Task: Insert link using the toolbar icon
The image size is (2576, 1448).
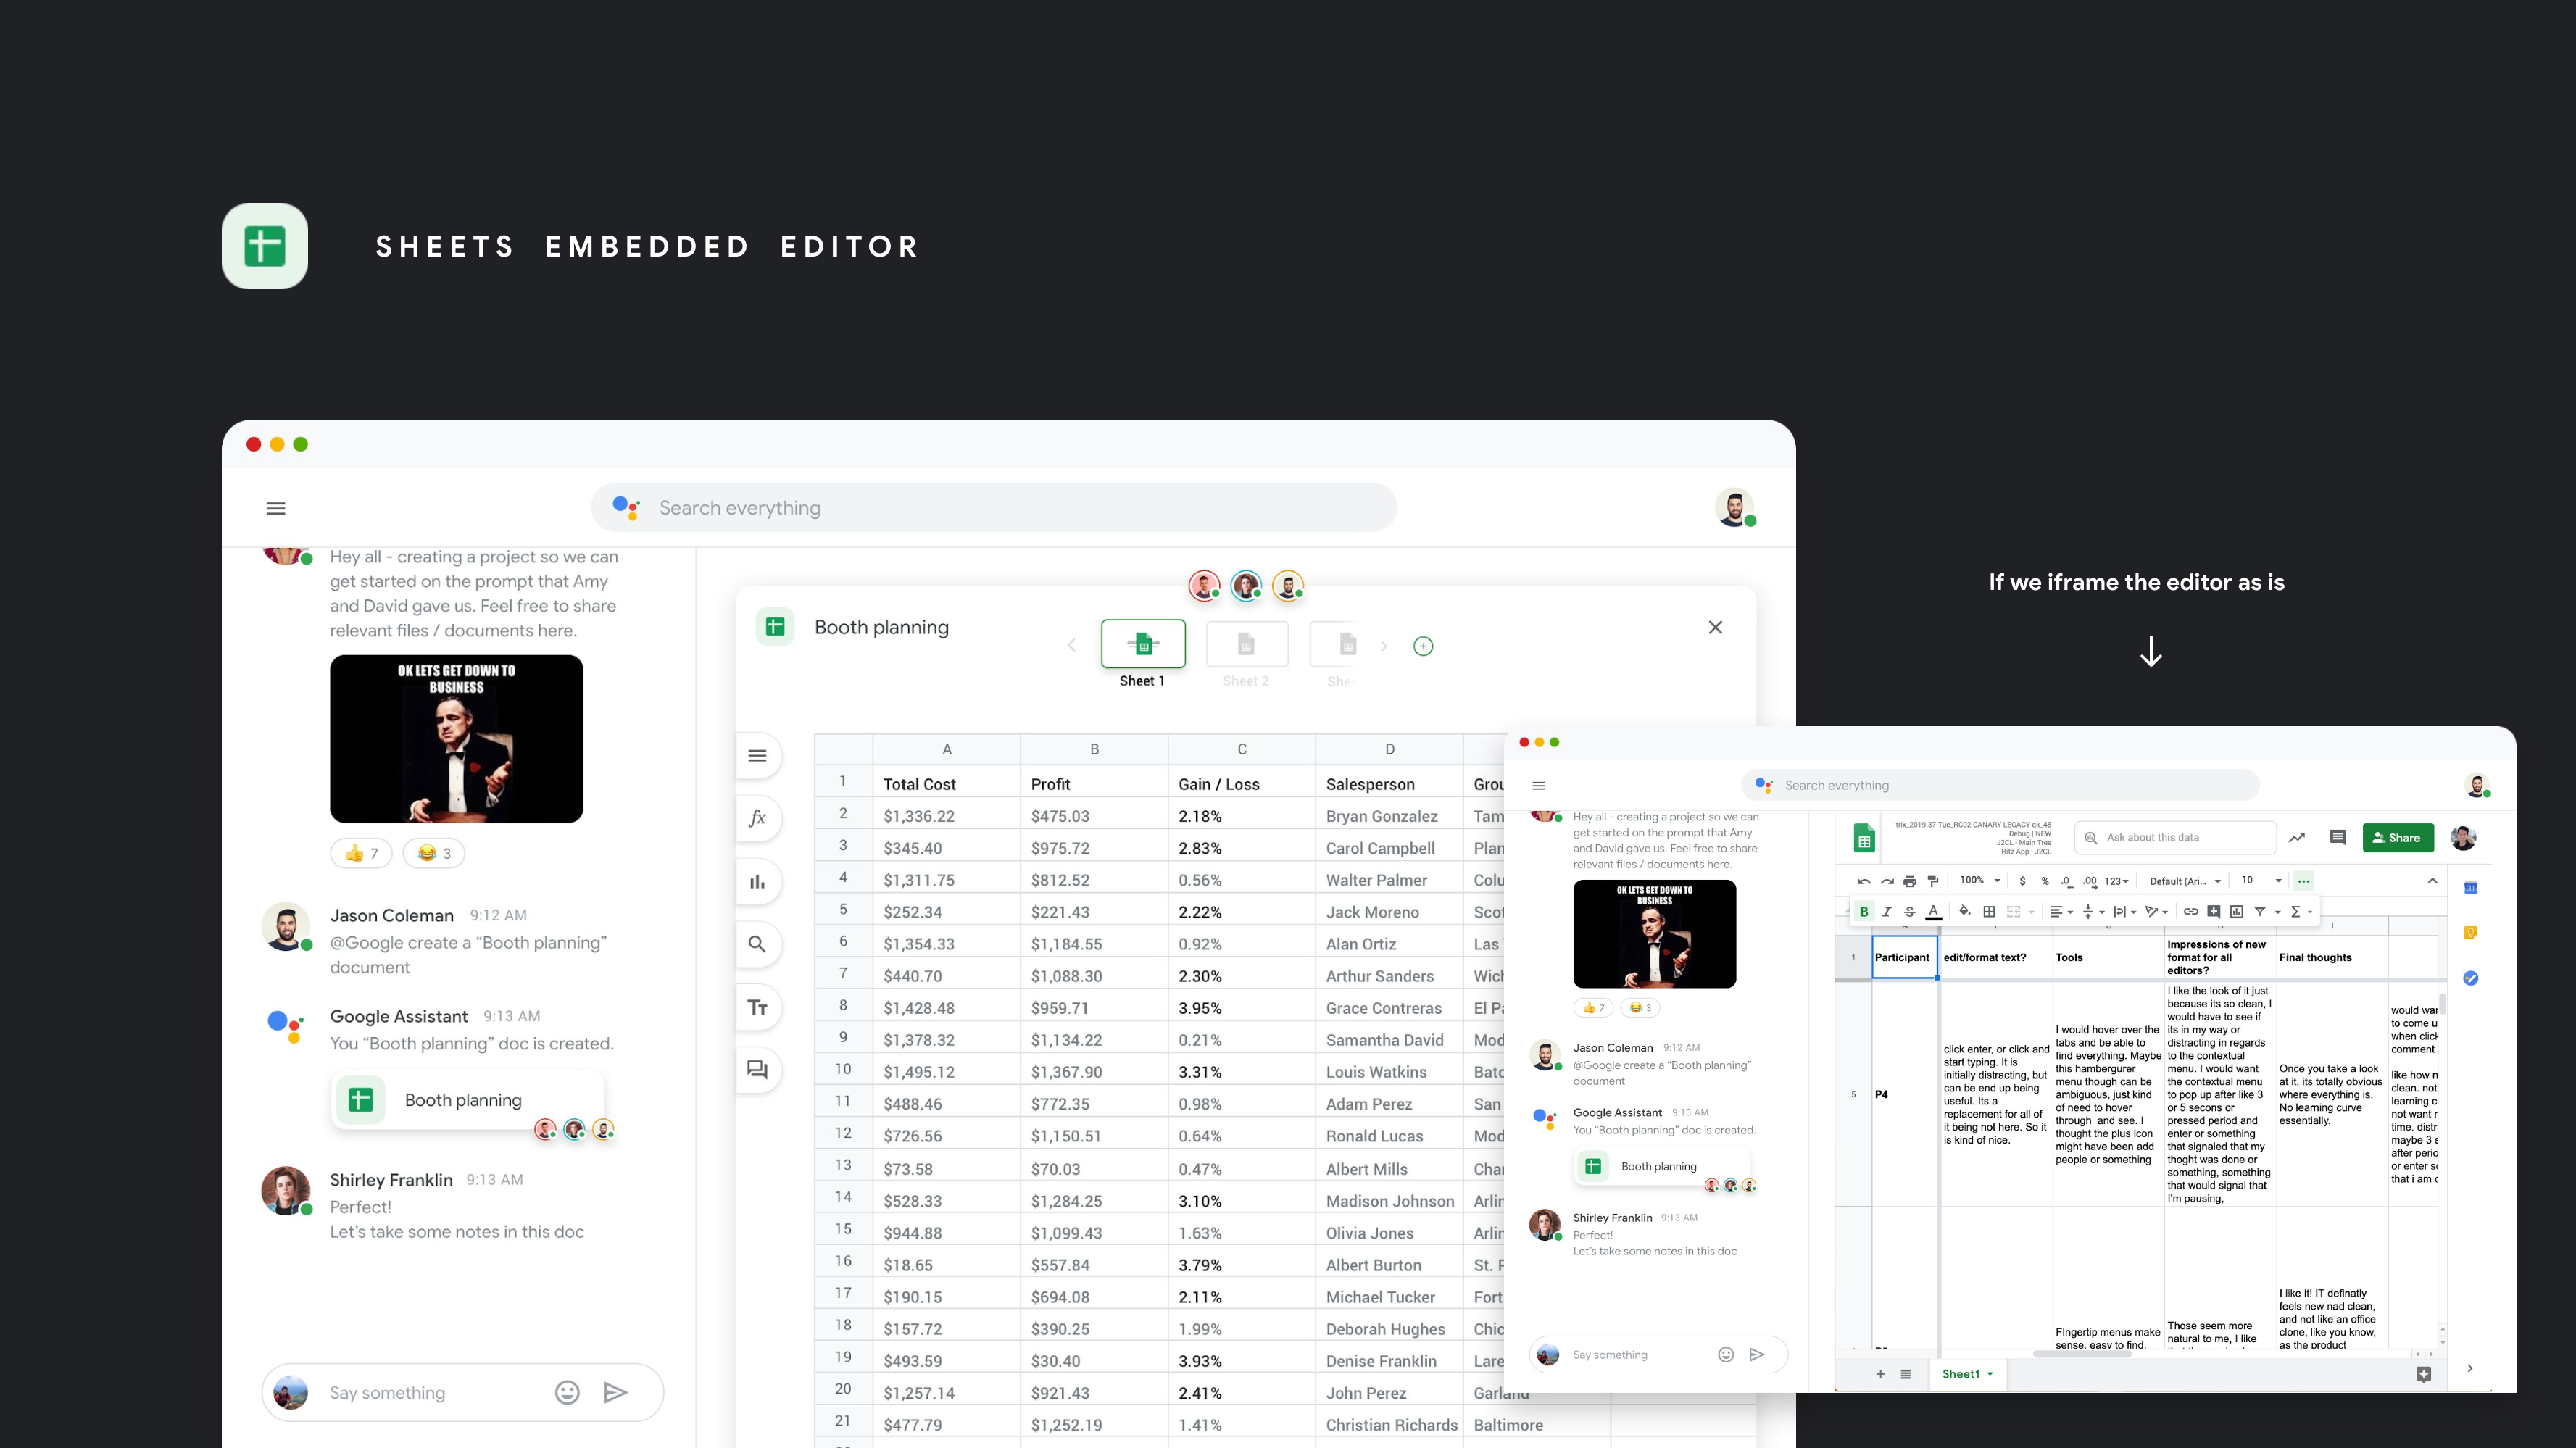Action: [x=2190, y=911]
